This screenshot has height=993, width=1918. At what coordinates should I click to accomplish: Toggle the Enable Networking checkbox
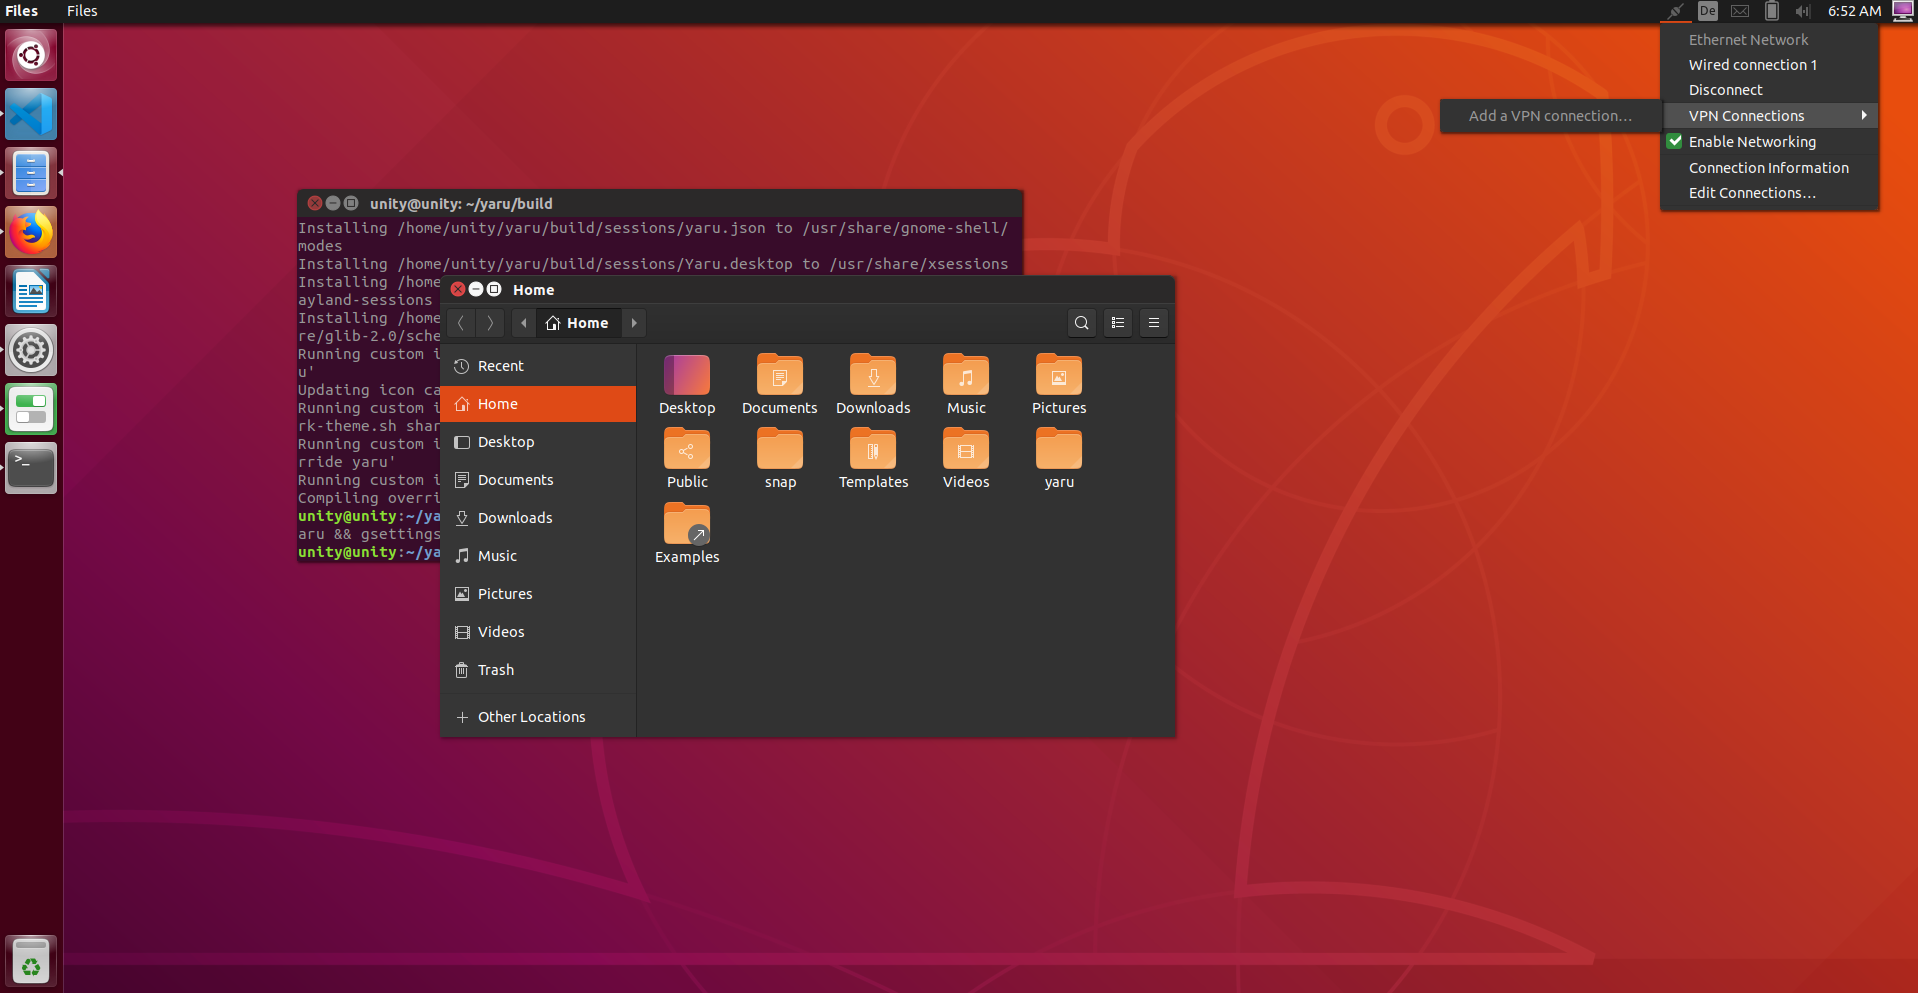[x=1675, y=142]
